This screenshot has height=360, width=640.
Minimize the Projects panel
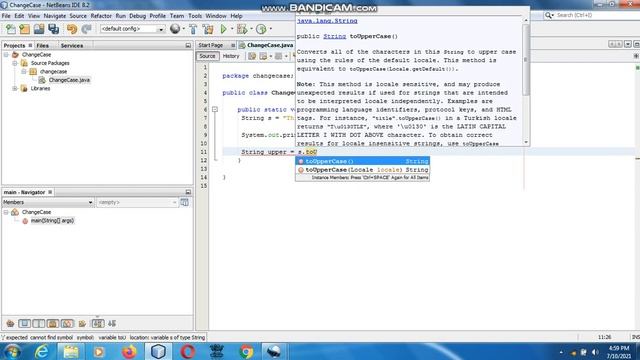(188, 45)
